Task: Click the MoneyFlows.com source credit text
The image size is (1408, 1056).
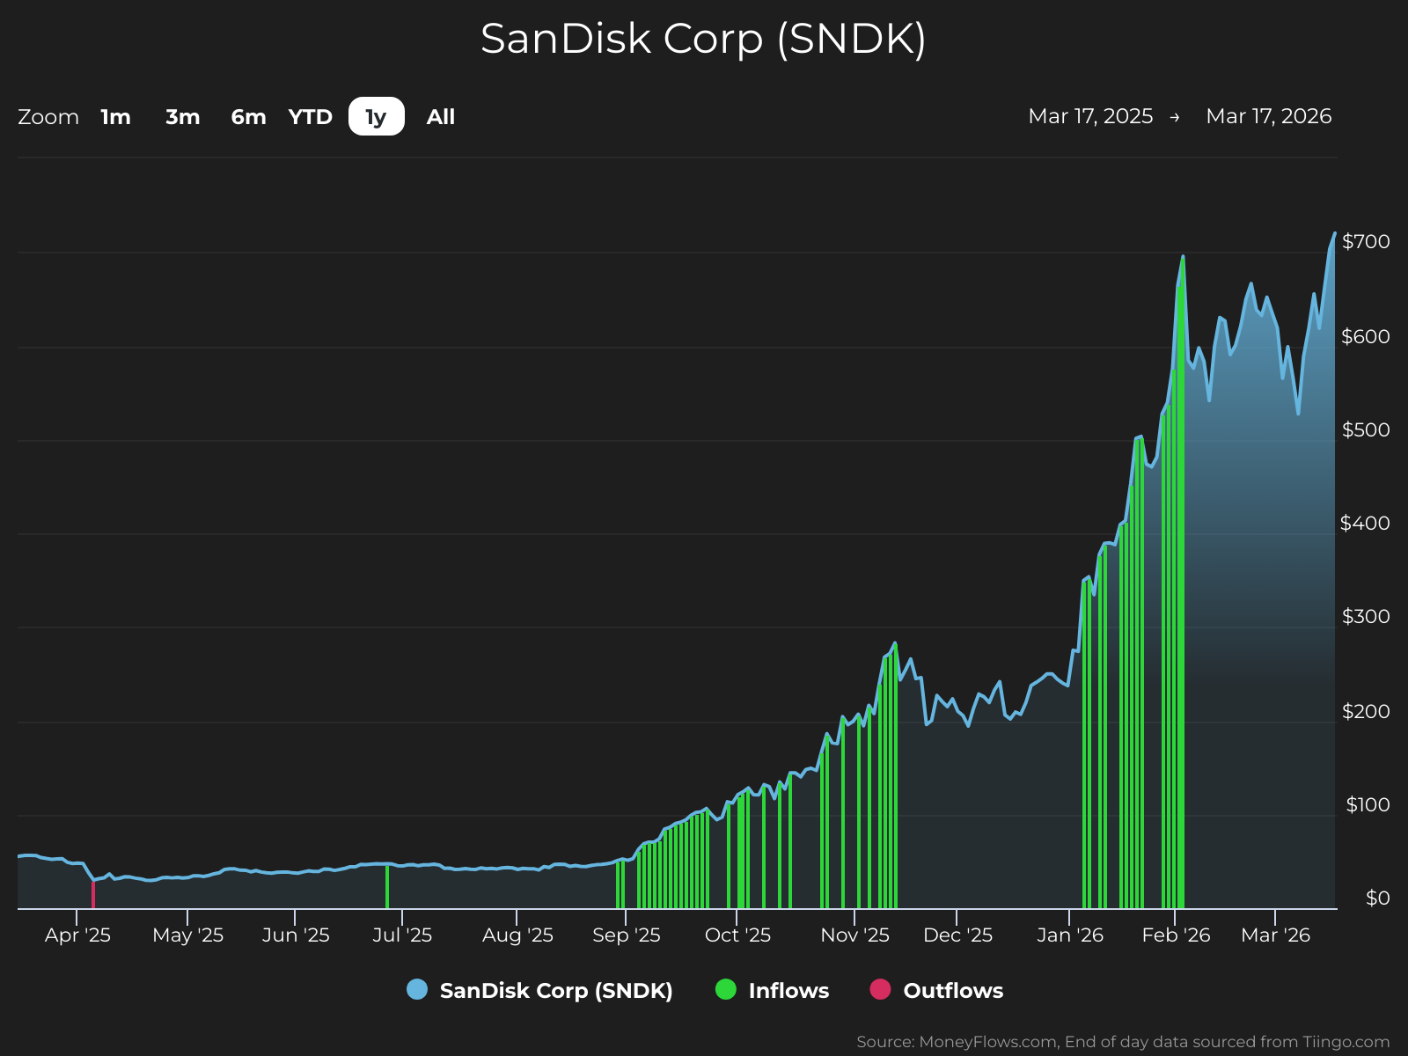Action: click(x=1123, y=1042)
